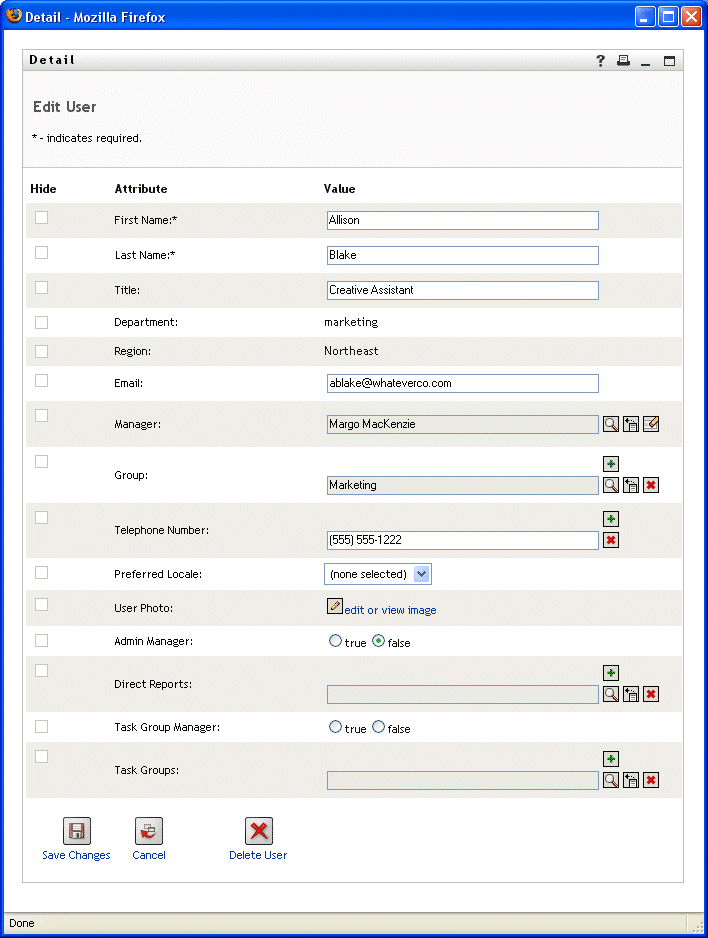Click the Manager edit pencil icon
708x938 pixels.
[x=651, y=424]
